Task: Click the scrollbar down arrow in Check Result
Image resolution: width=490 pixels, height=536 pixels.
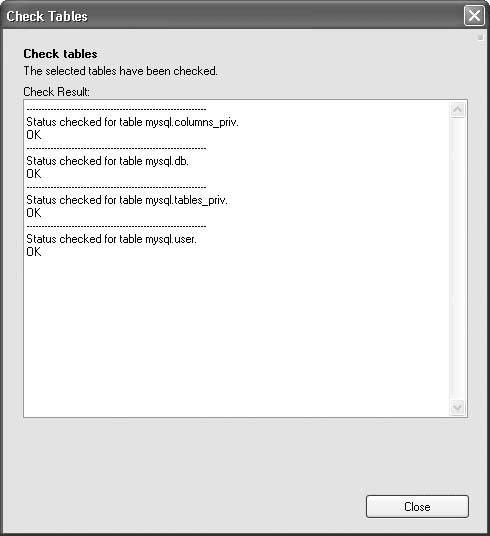Action: tap(458, 407)
